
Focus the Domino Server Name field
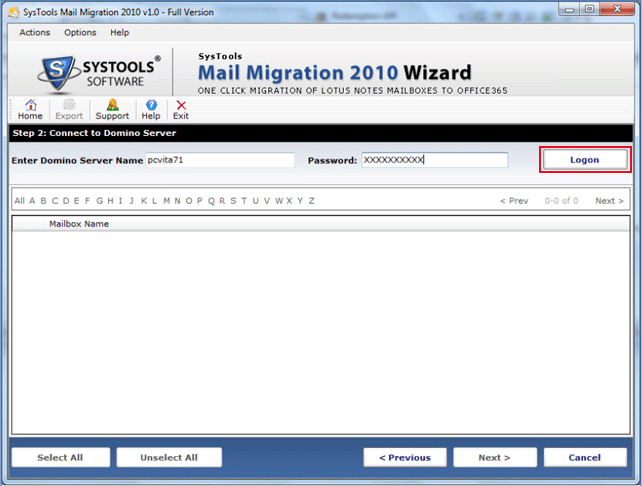click(220, 160)
